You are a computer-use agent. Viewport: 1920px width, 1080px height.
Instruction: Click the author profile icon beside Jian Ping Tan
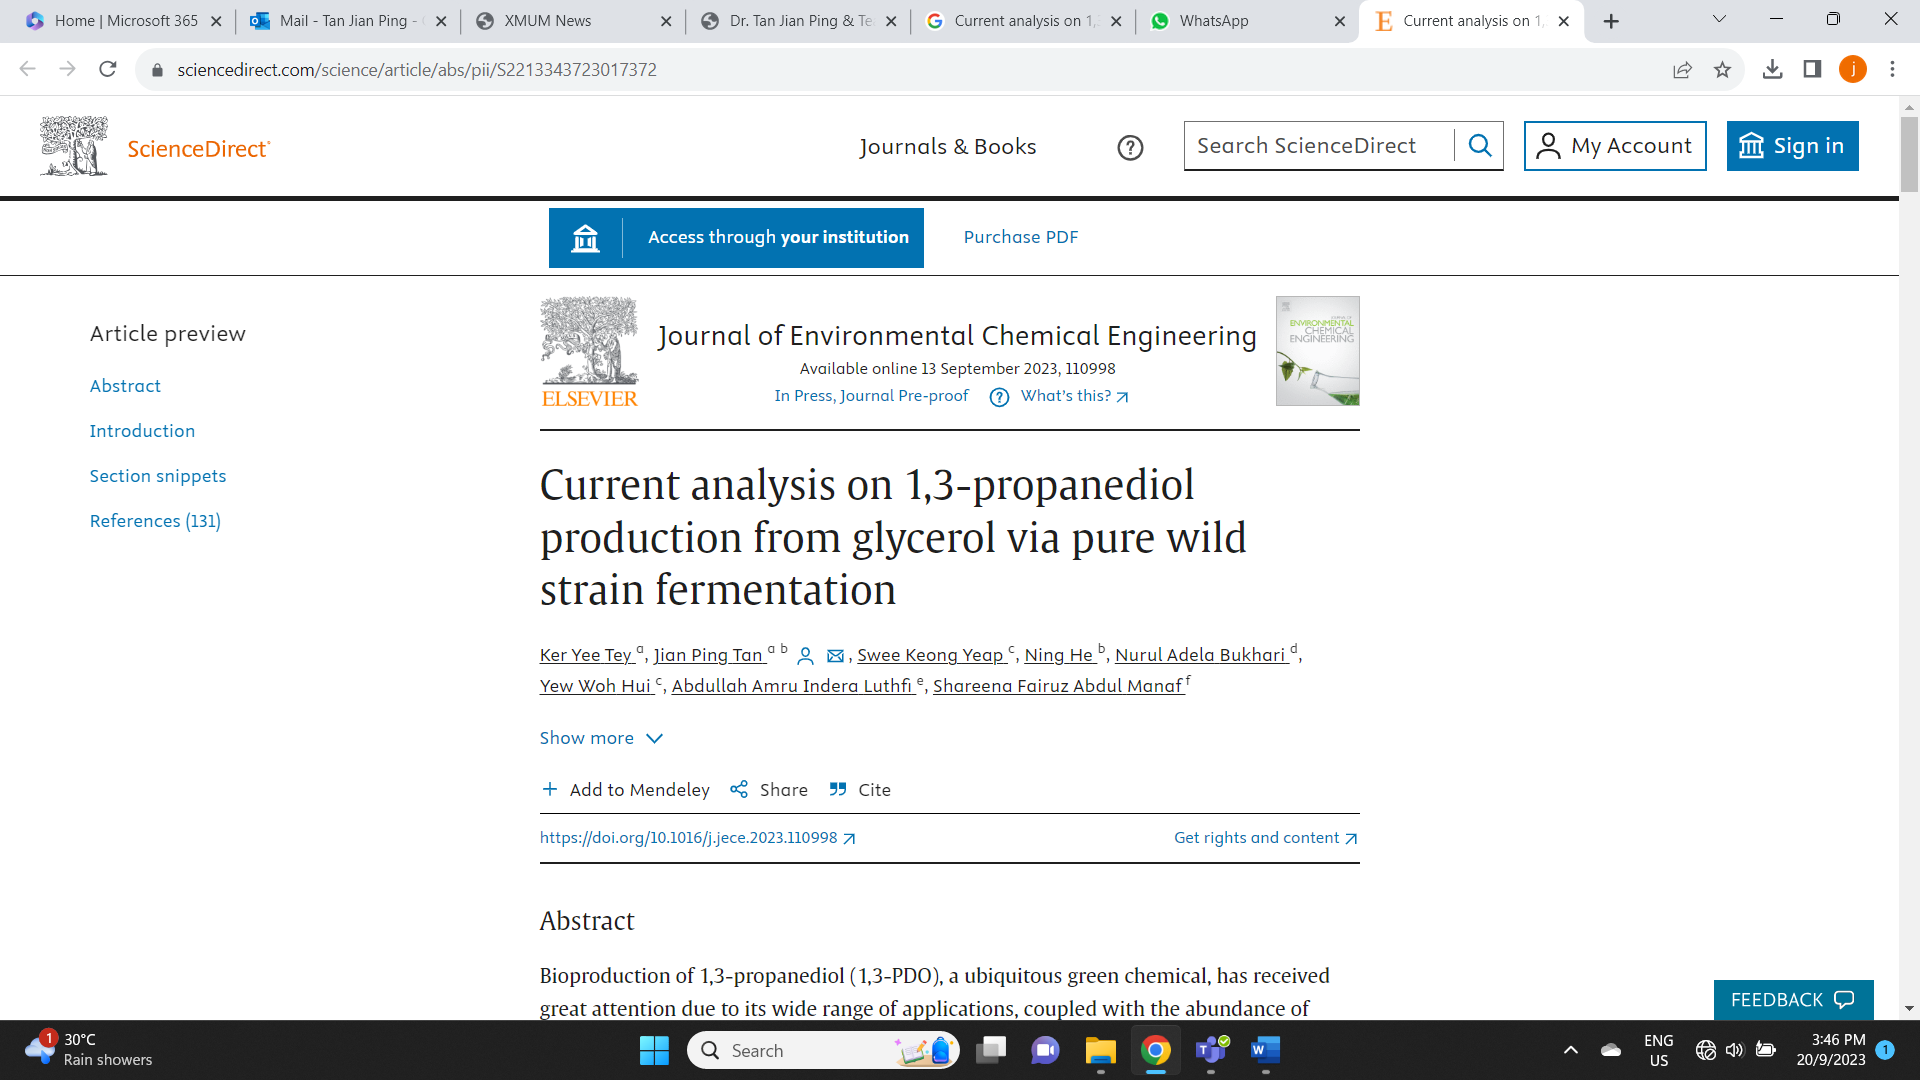pyautogui.click(x=805, y=656)
